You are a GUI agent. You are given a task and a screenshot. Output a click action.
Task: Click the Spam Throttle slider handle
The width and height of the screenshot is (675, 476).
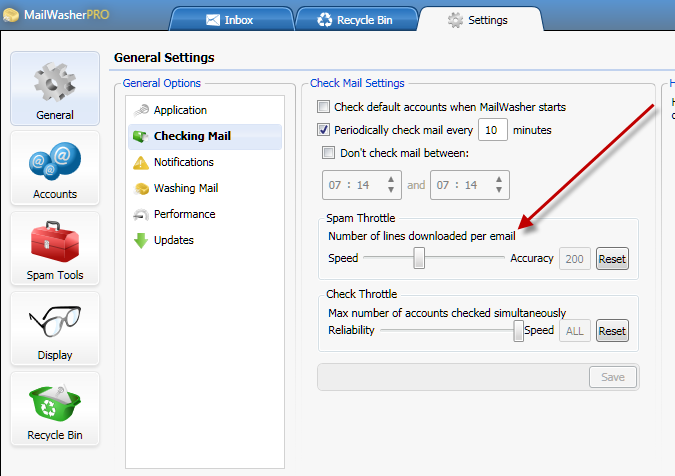(x=419, y=258)
